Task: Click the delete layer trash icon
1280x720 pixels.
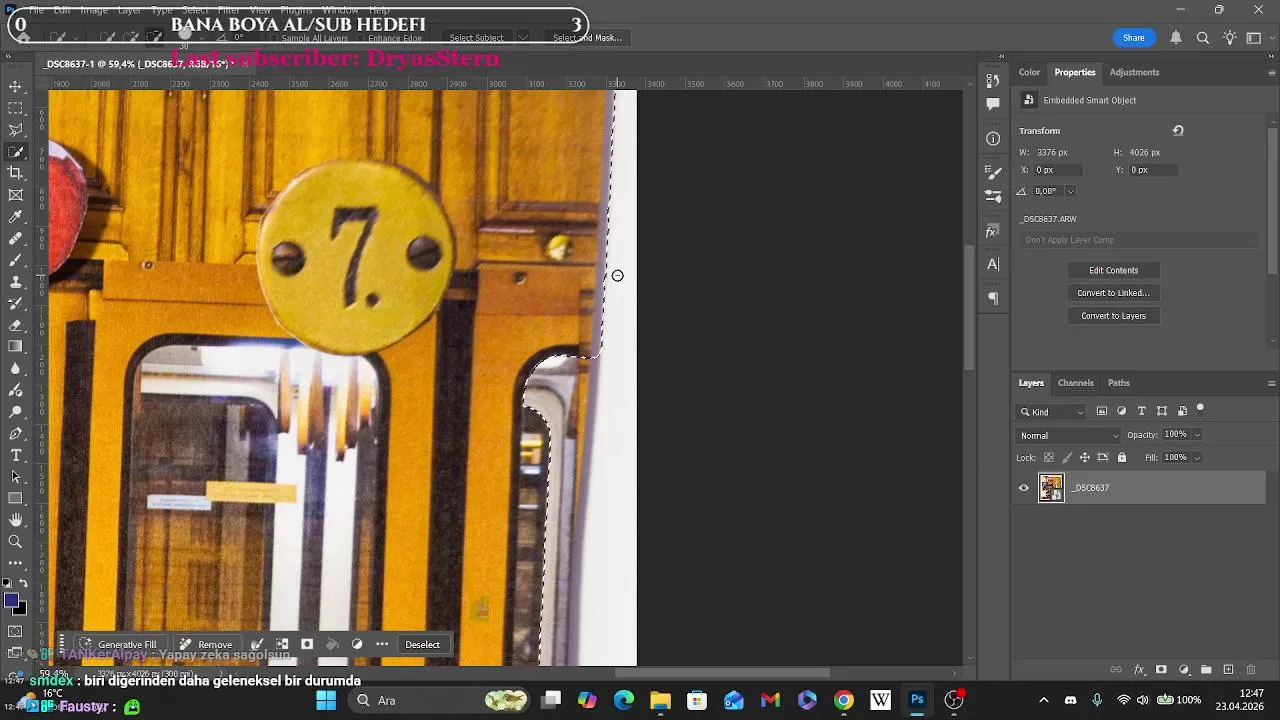Action: click(1251, 670)
